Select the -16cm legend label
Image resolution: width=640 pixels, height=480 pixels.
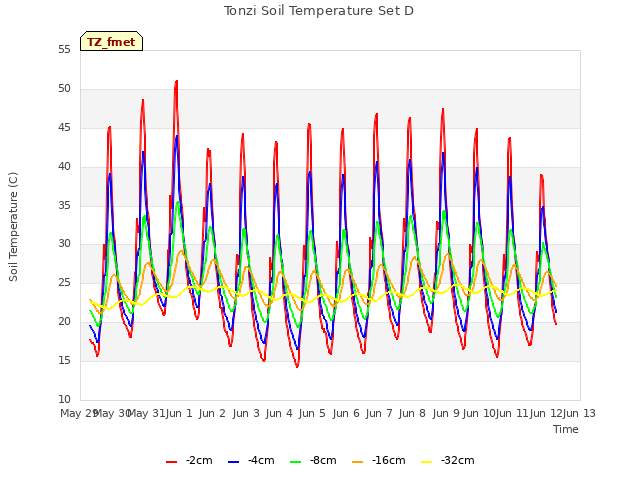[x=389, y=460]
